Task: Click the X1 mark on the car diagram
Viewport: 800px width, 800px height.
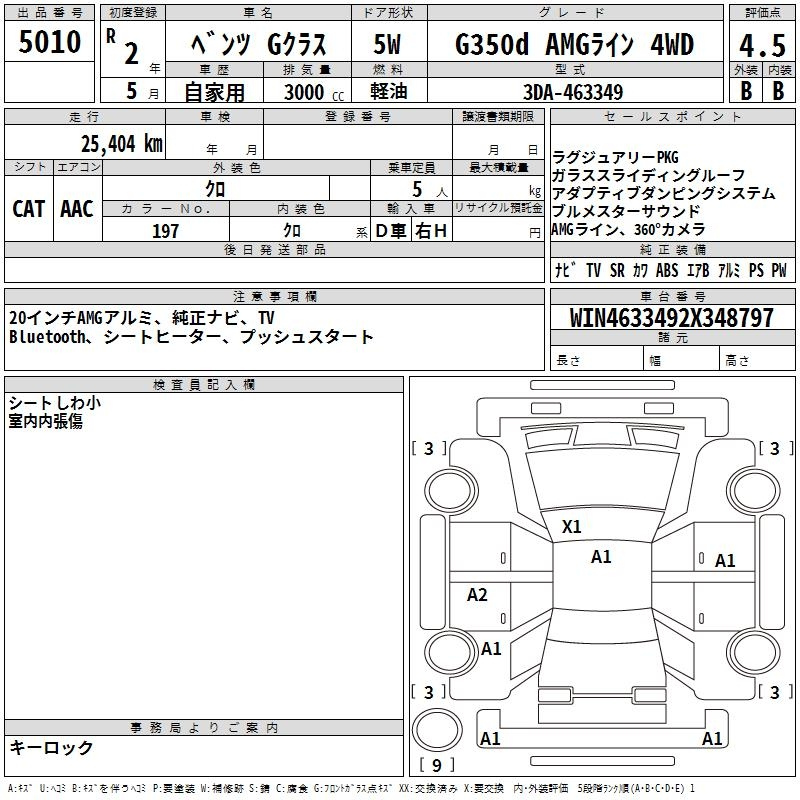Action: 572,526
